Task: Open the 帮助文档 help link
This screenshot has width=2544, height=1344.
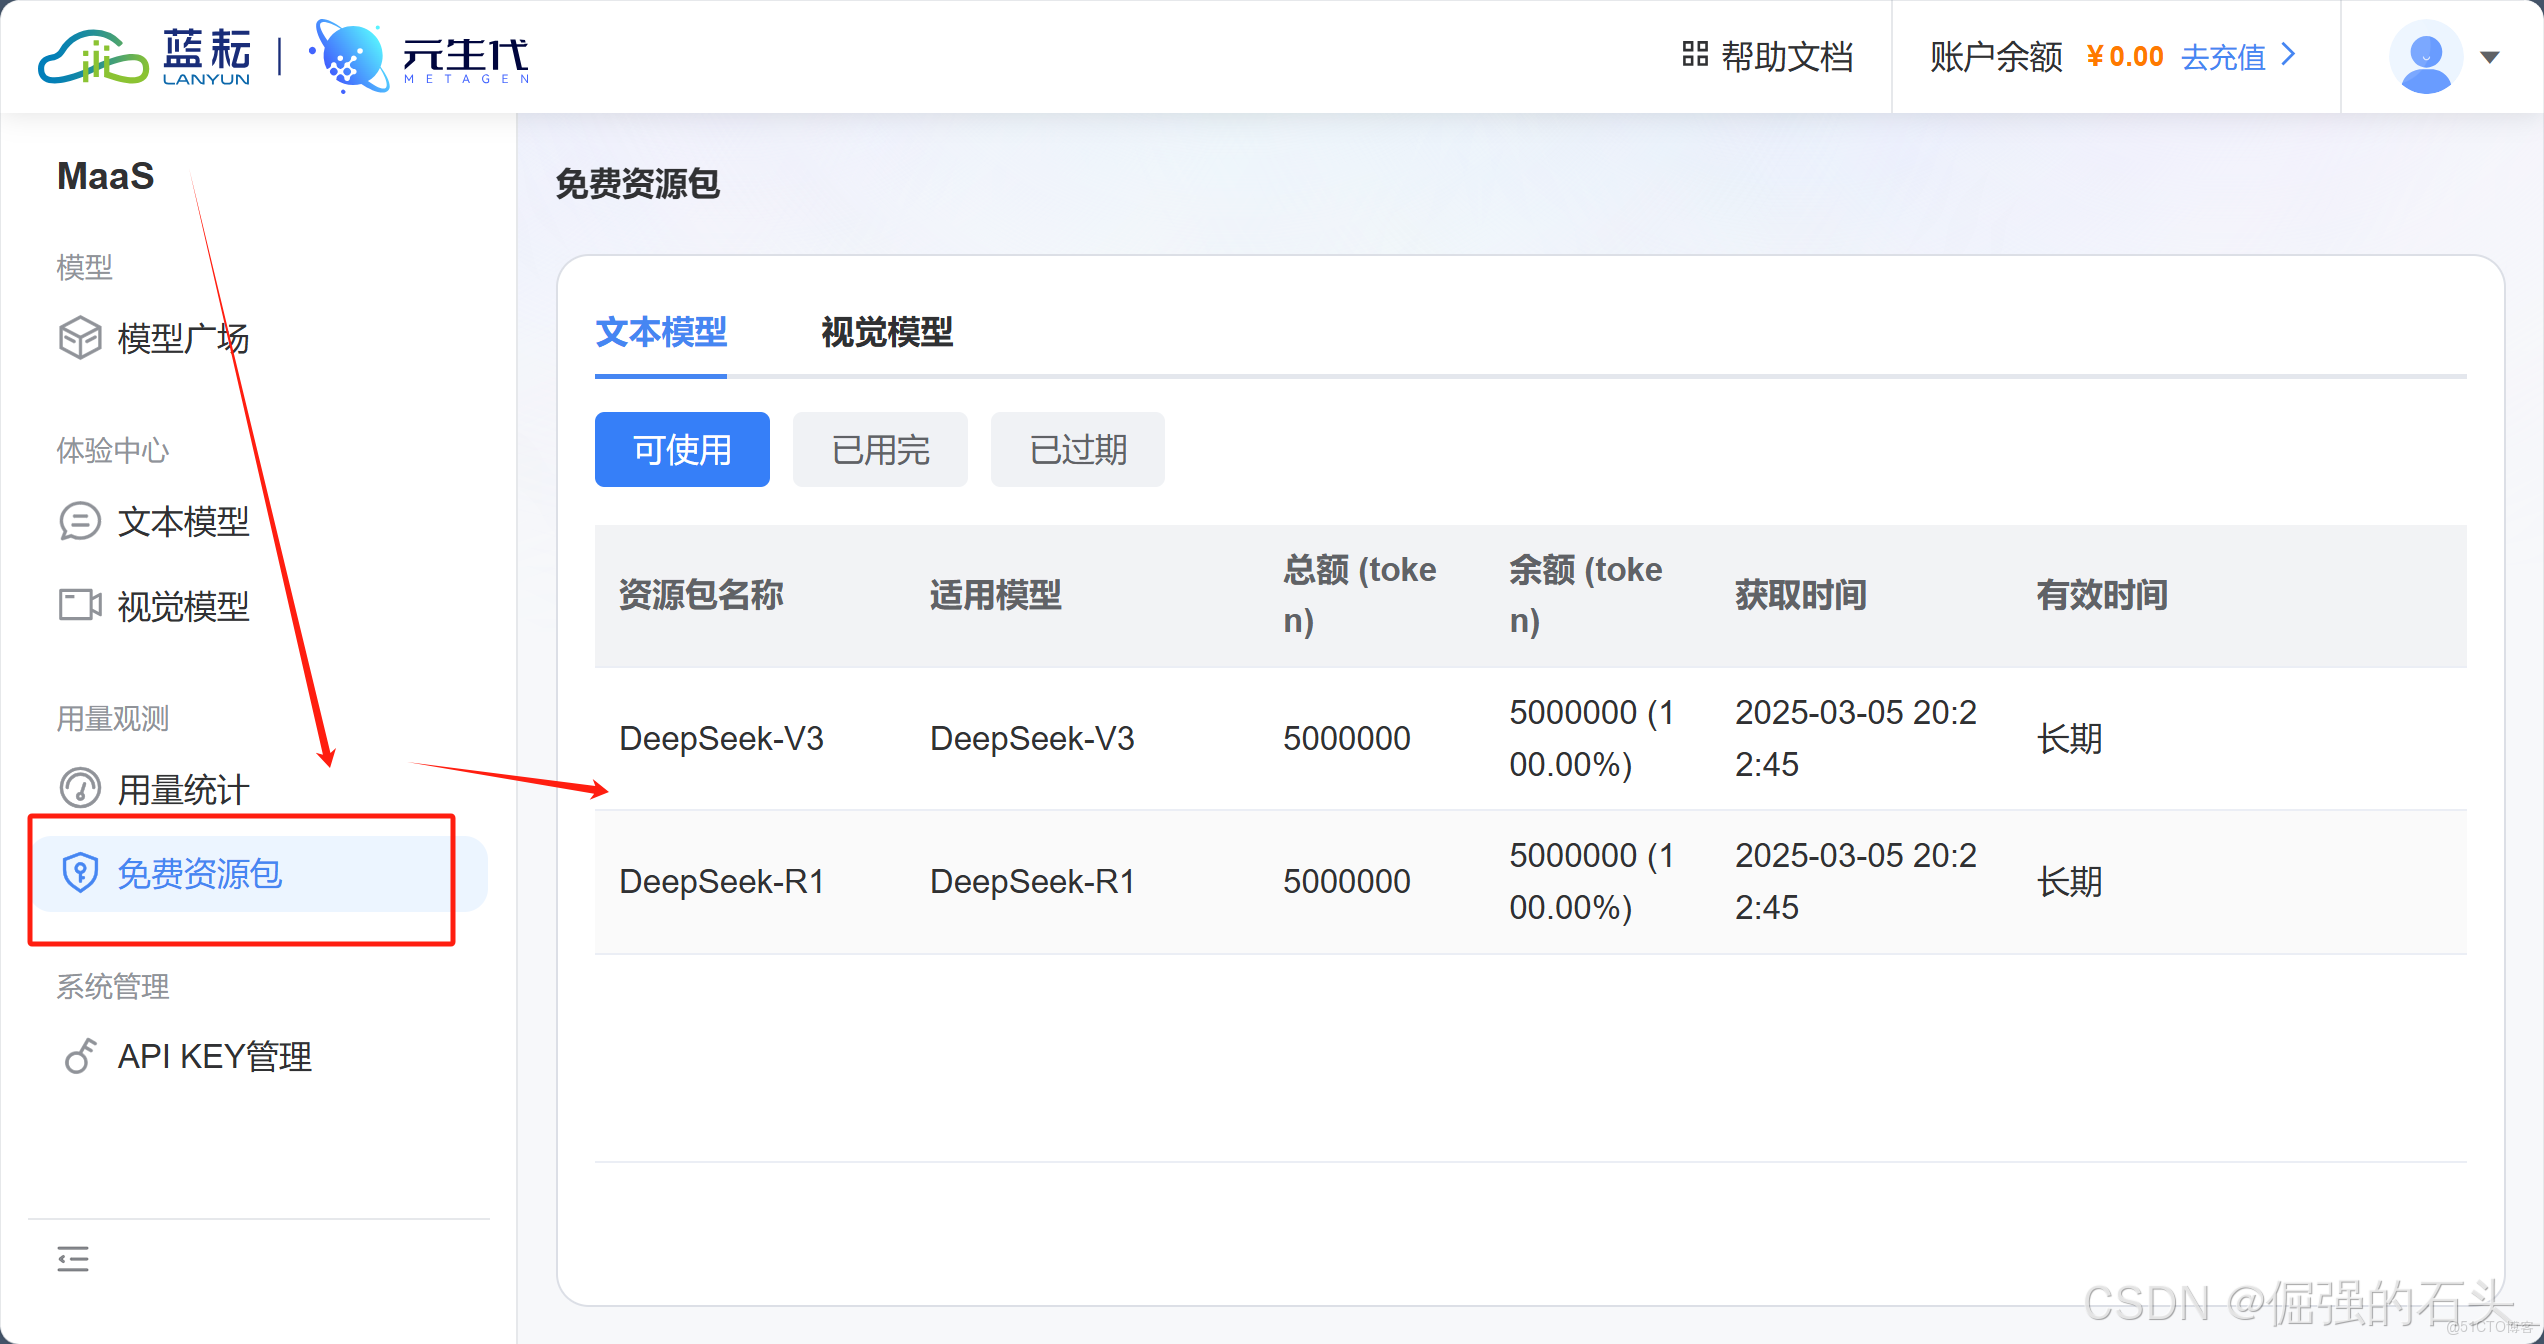Action: point(1787,57)
